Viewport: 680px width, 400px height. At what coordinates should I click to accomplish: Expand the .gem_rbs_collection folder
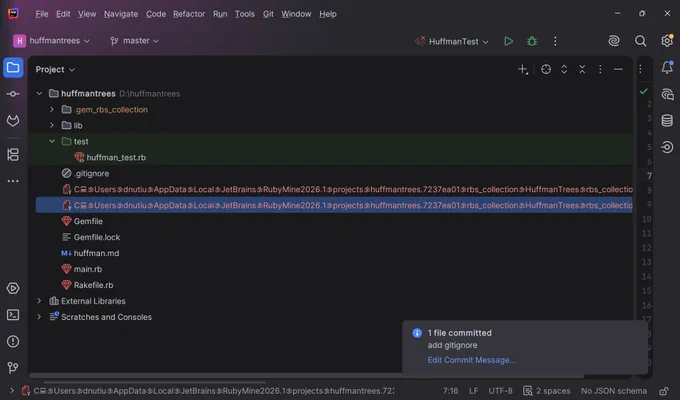(x=52, y=109)
